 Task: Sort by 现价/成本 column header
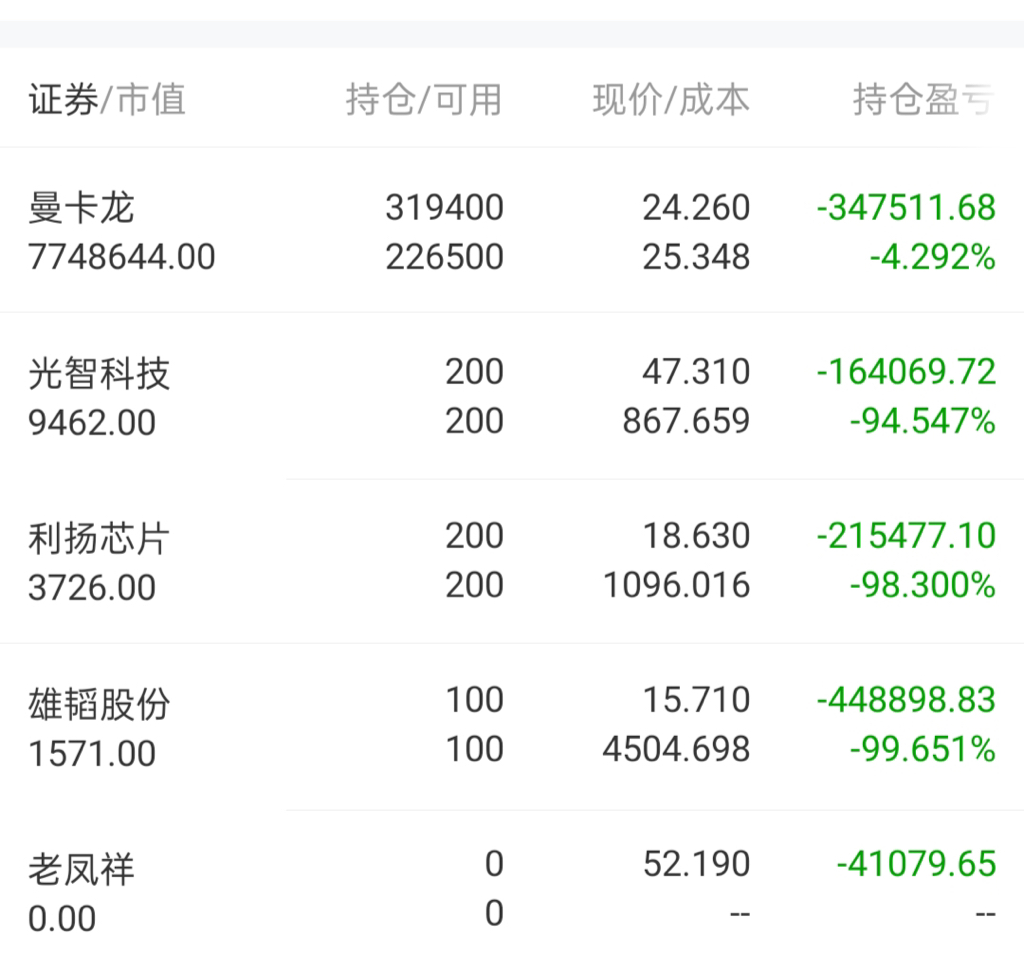point(671,100)
